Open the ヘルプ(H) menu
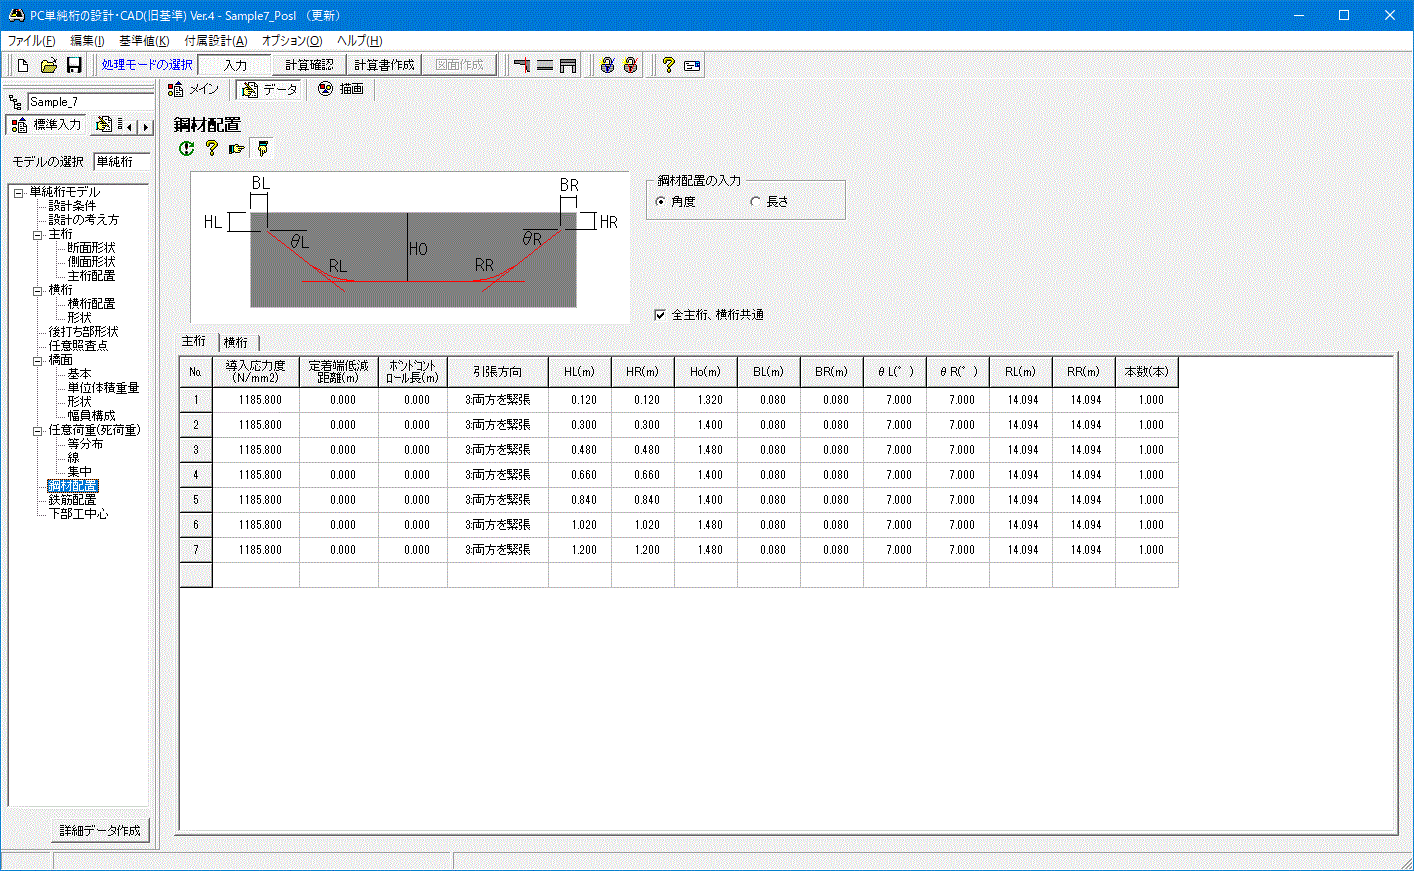The height and width of the screenshot is (871, 1414). (359, 41)
